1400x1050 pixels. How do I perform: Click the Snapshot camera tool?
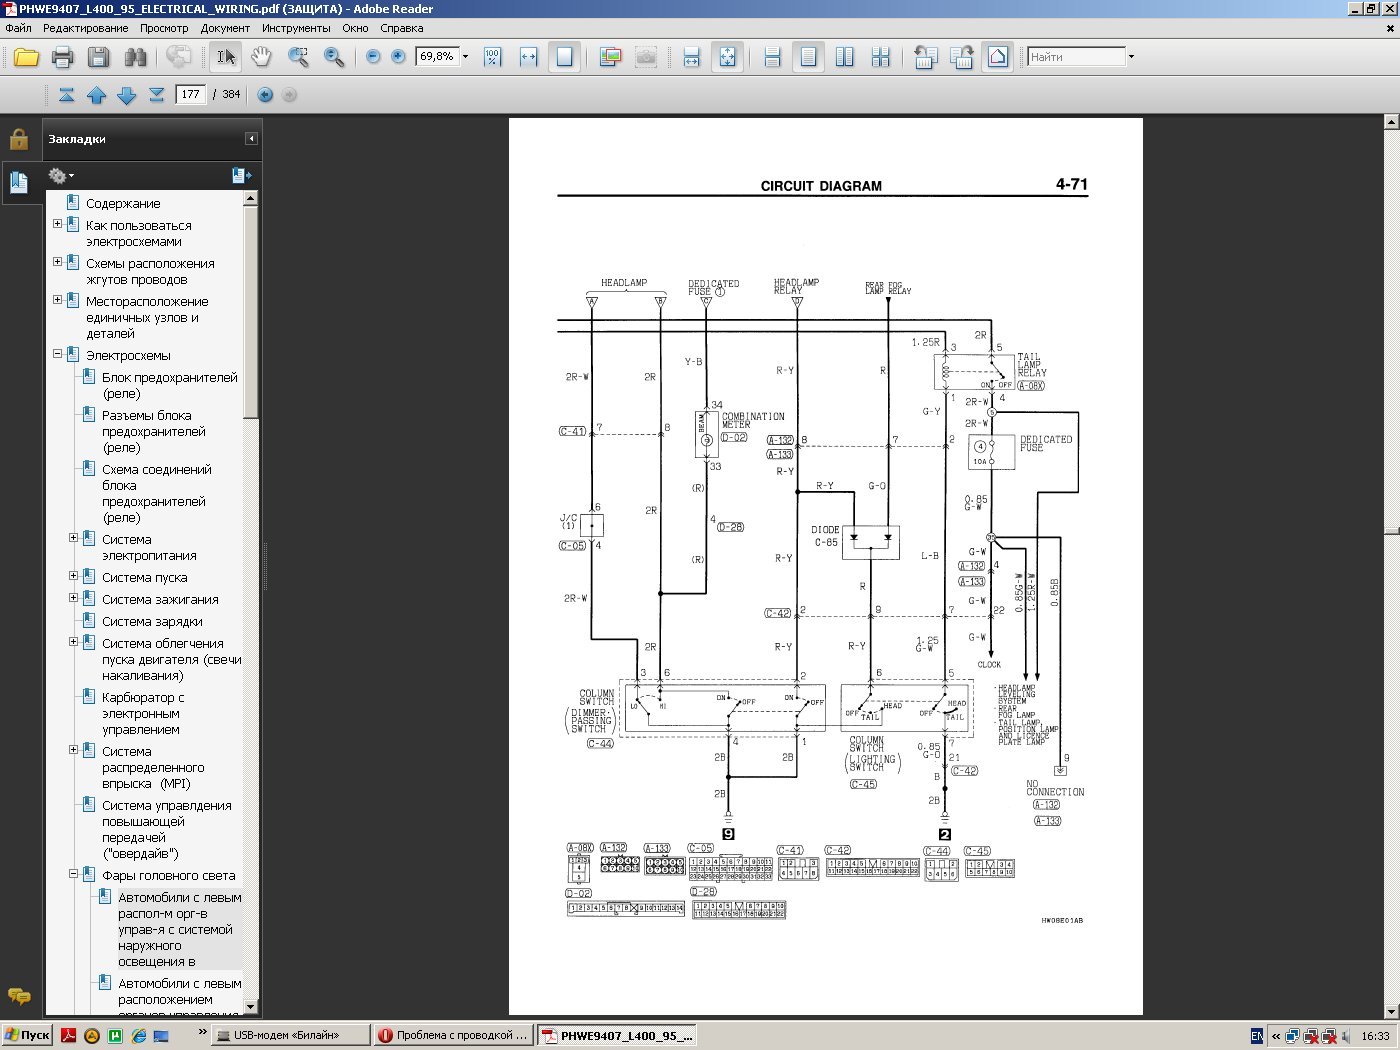coord(646,57)
